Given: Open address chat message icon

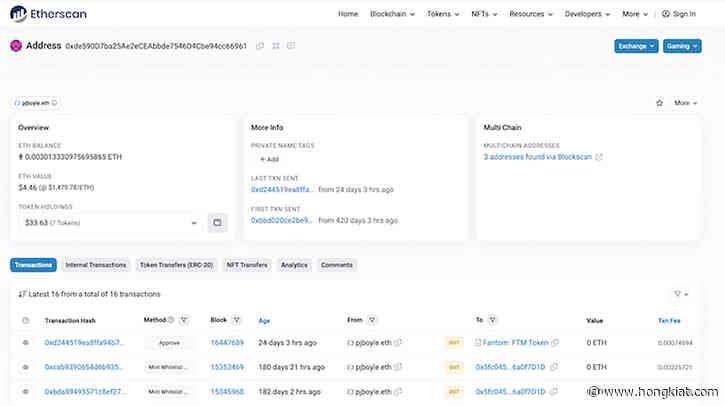Looking at the screenshot, I should (291, 46).
